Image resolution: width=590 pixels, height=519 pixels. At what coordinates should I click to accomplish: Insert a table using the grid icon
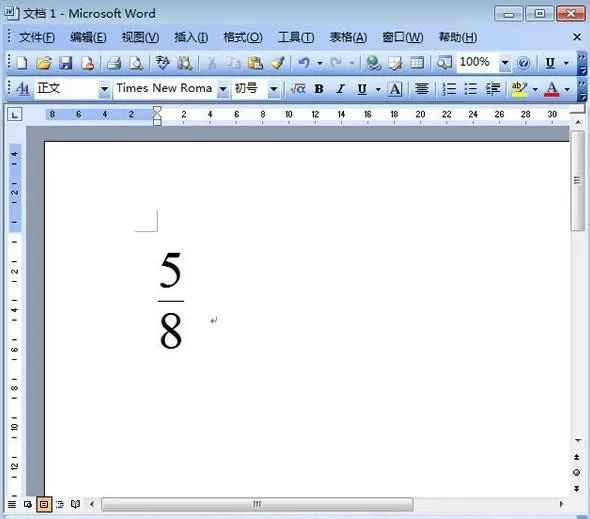417,63
